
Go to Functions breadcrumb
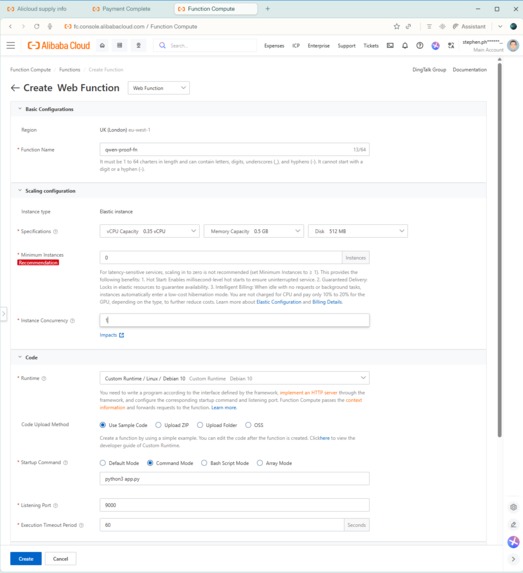(x=69, y=69)
